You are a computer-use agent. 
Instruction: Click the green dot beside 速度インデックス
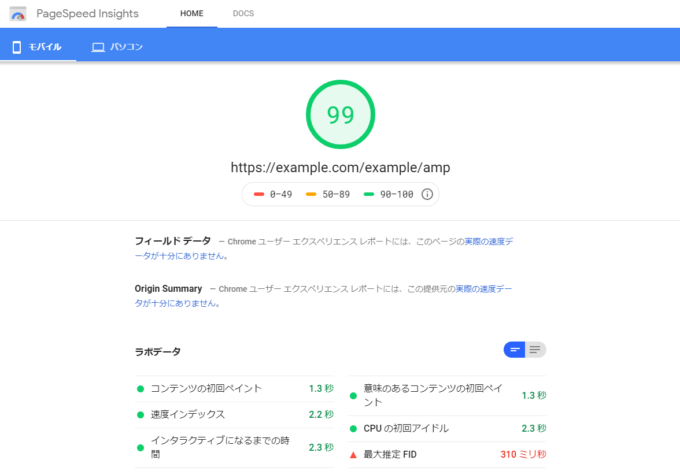[x=141, y=415]
